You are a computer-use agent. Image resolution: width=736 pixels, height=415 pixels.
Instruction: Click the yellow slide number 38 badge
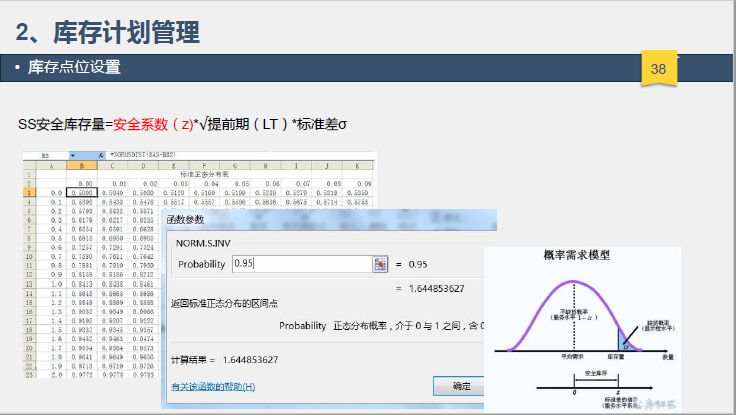point(658,68)
